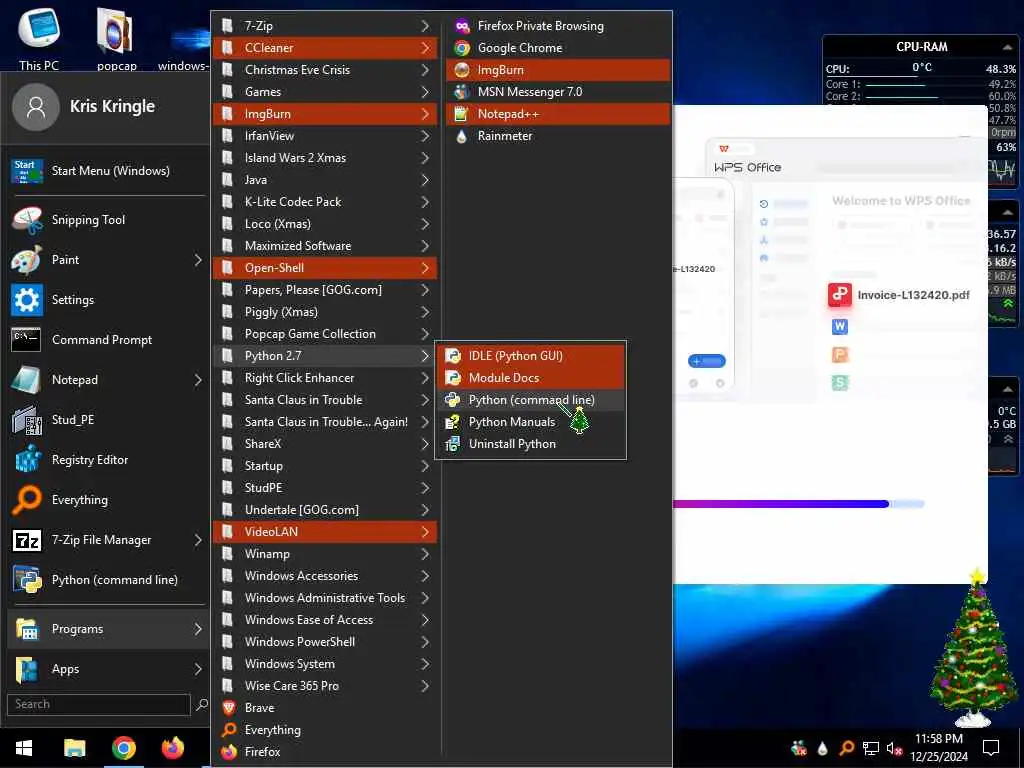Click the Everything magnifier icon in left pane
The width and height of the screenshot is (1024, 768).
[x=27, y=500]
